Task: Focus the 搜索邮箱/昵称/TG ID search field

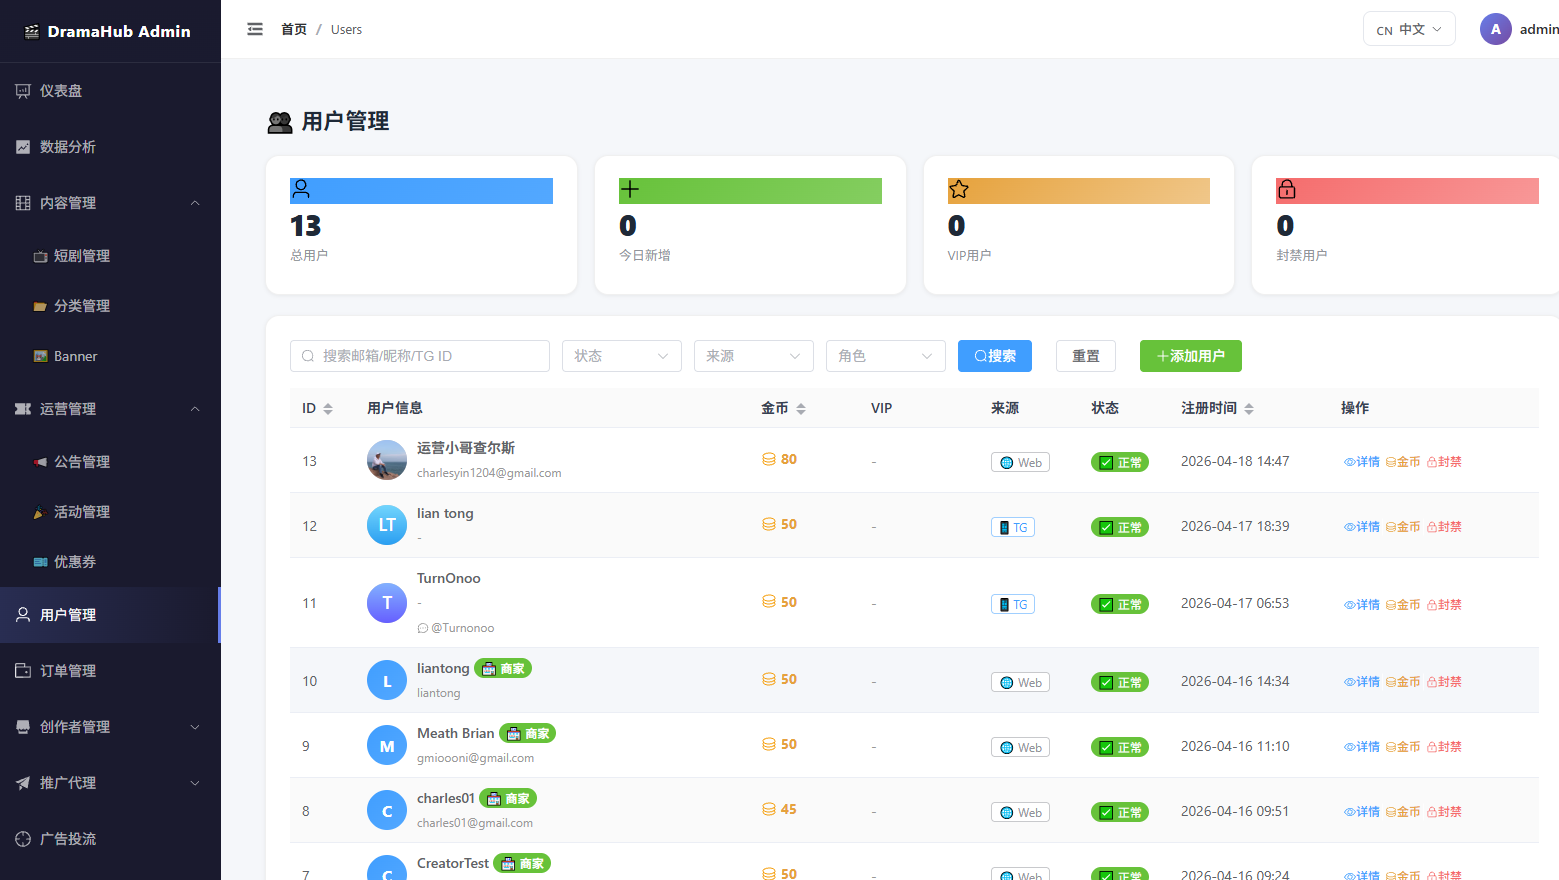Action: pos(420,356)
